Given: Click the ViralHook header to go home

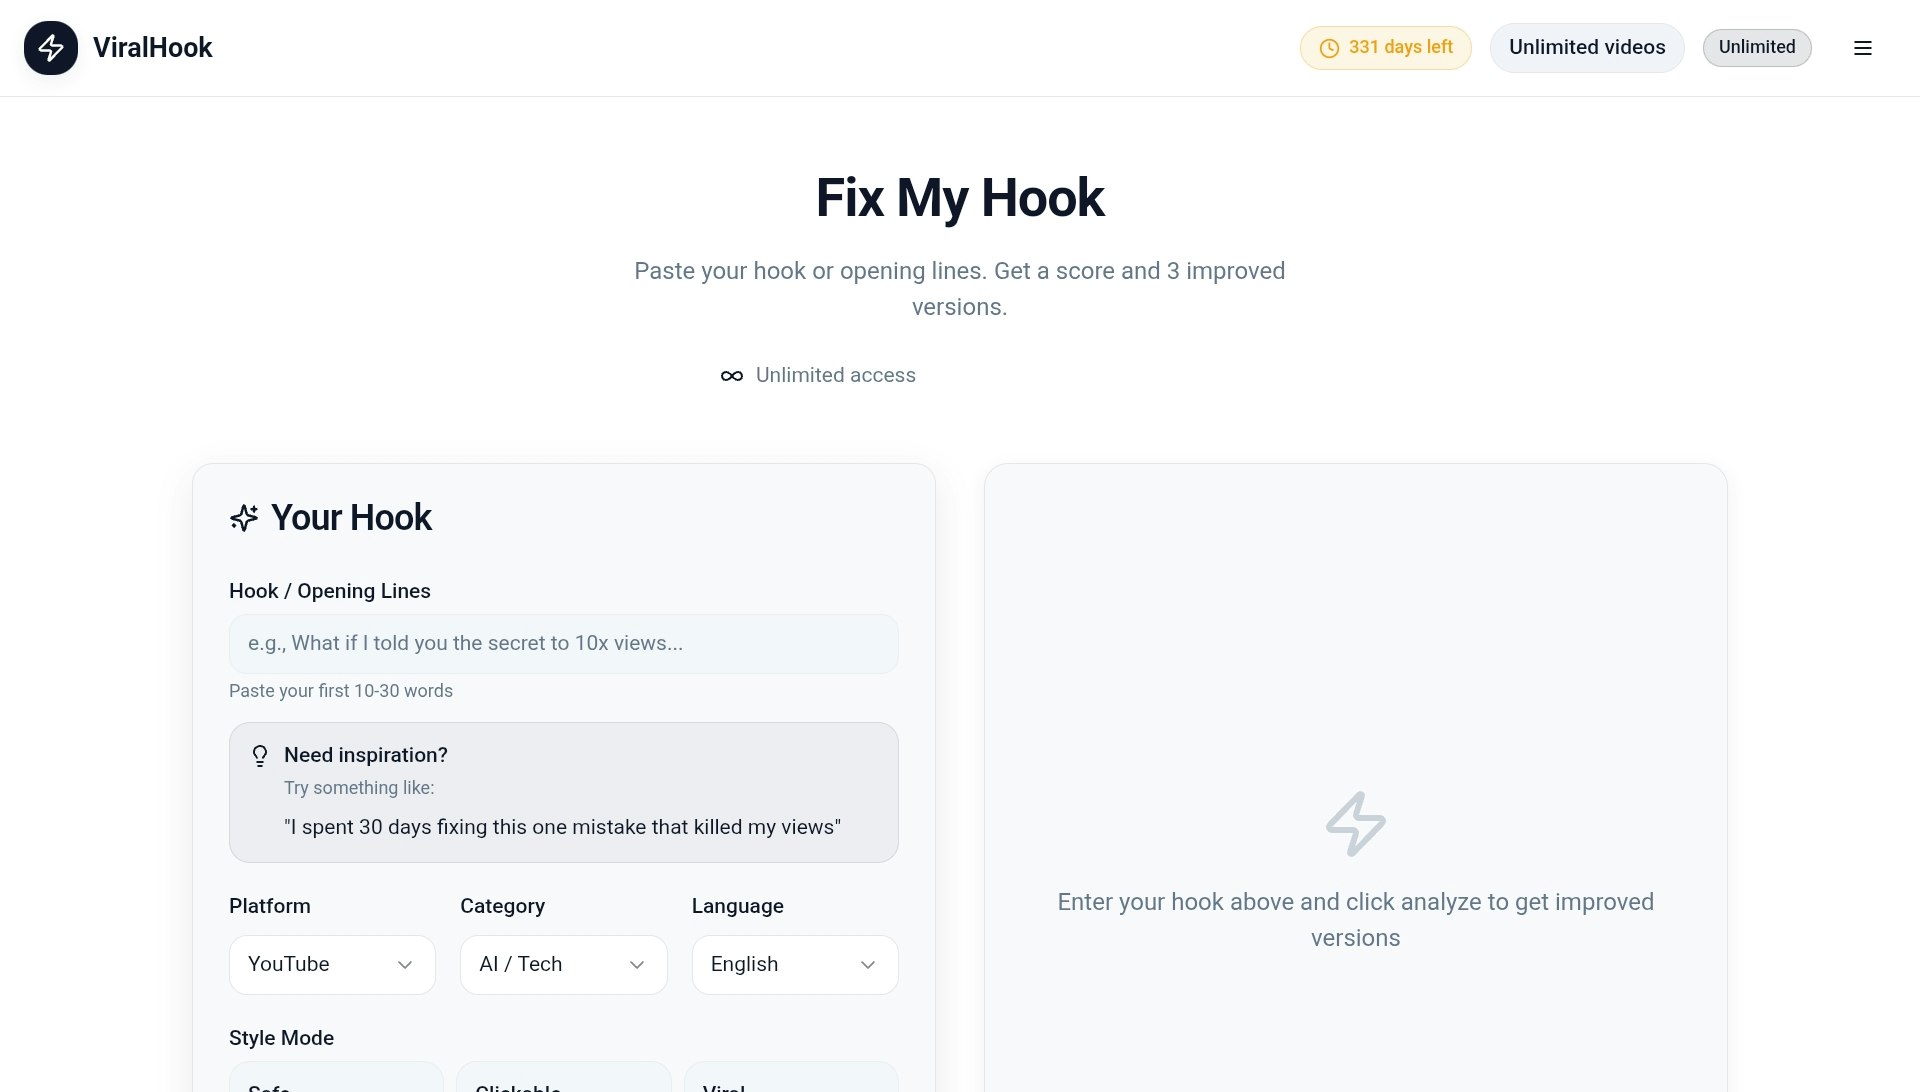Looking at the screenshot, I should pyautogui.click(x=152, y=47).
